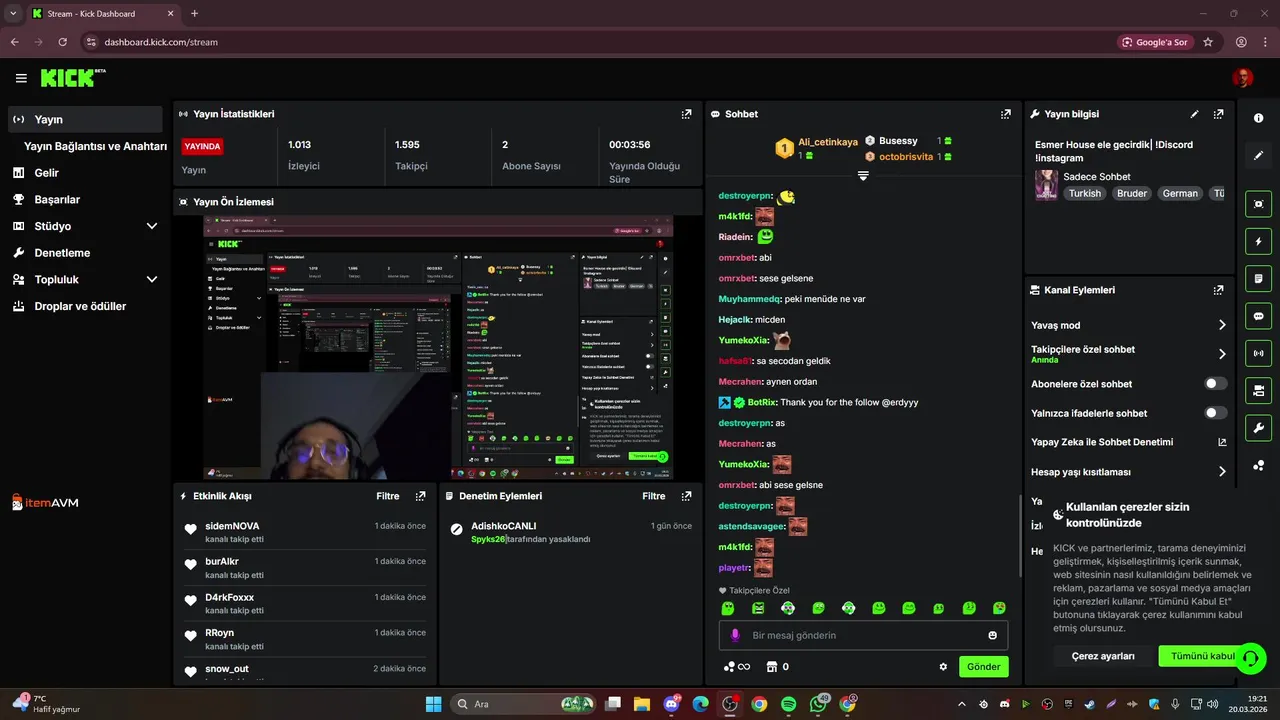Open Spotify from the taskbar
This screenshot has width=1280, height=720.
tap(788, 704)
